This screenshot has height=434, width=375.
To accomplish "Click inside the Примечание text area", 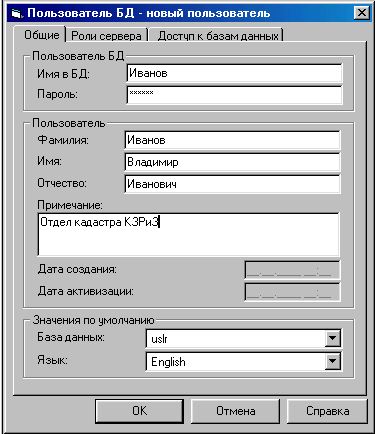I will coord(189,234).
